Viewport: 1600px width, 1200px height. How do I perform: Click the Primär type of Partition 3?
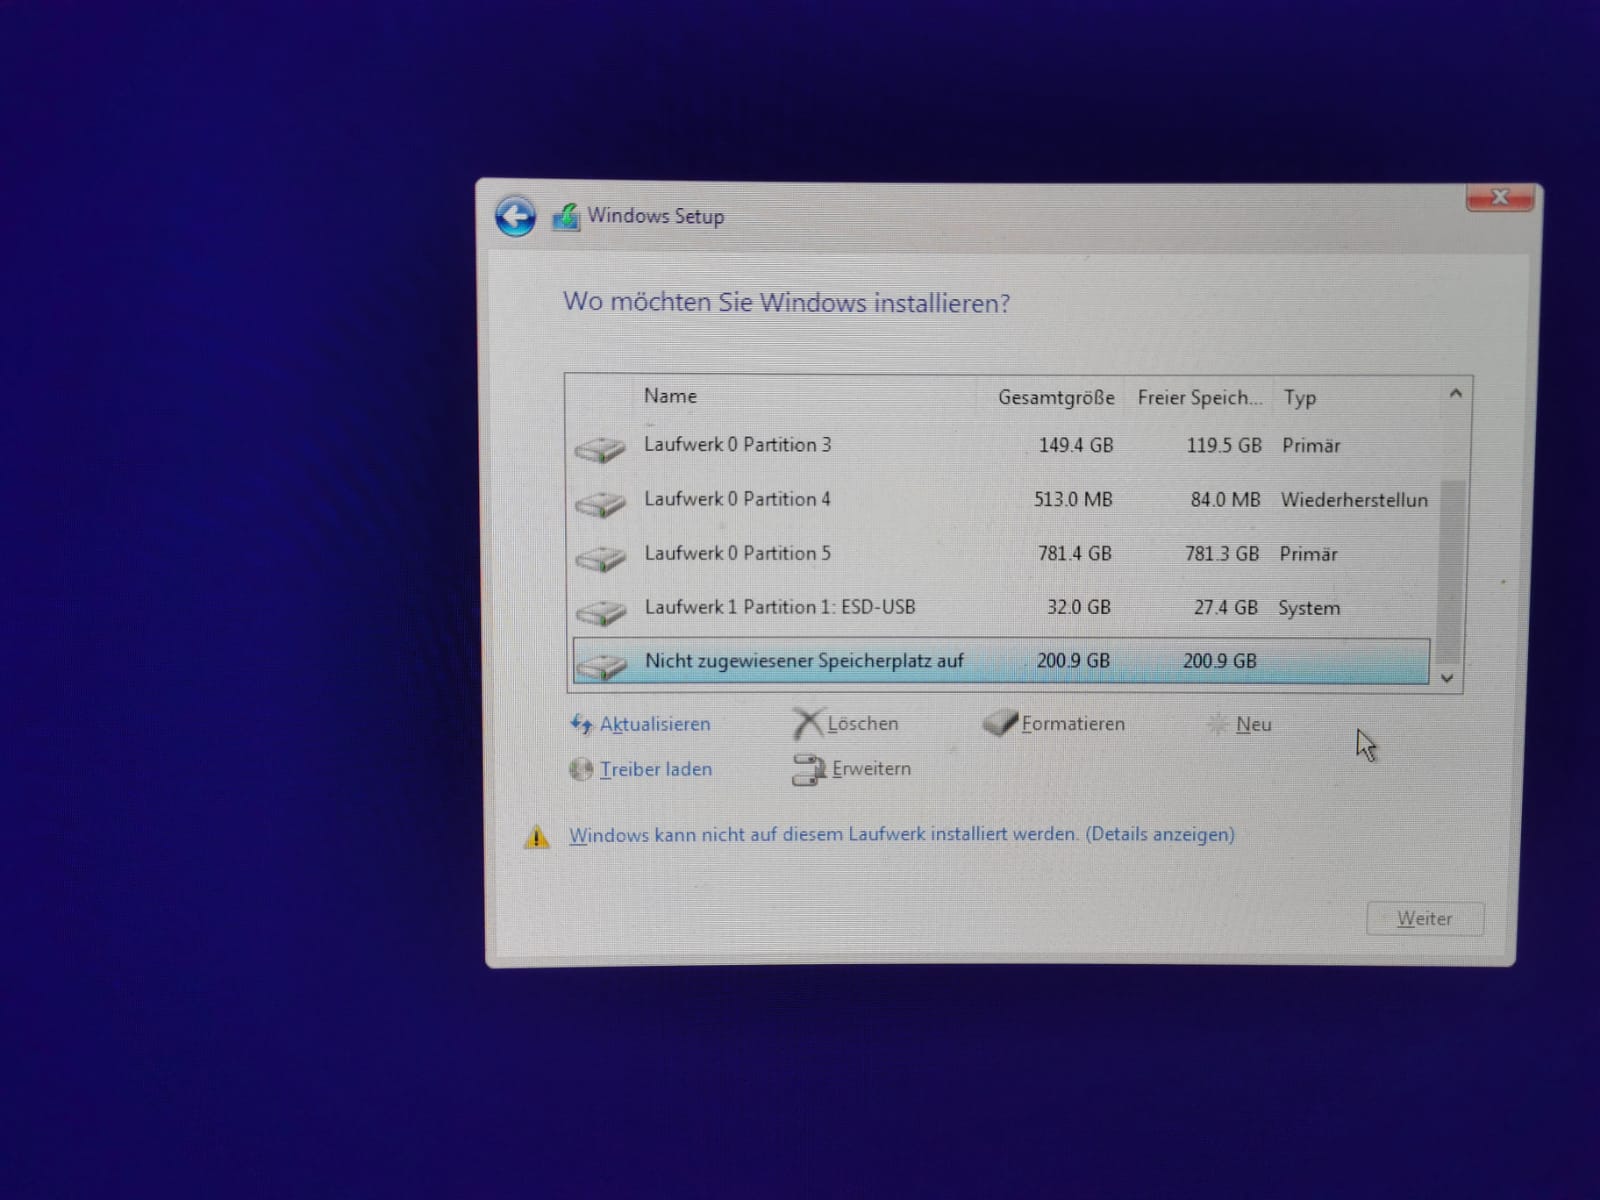point(1311,445)
